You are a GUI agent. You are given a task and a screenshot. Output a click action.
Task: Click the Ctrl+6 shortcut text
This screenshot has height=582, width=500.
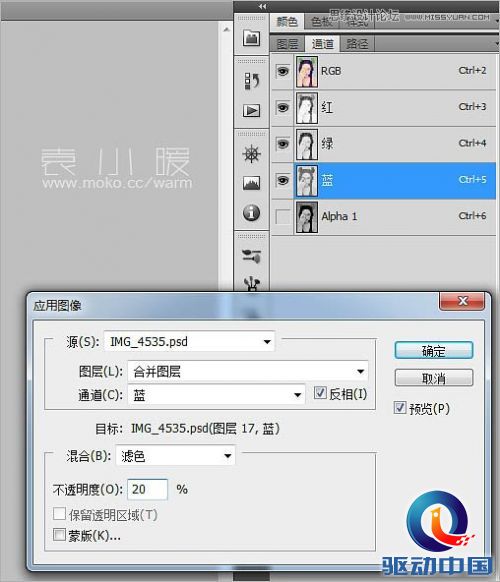[472, 216]
